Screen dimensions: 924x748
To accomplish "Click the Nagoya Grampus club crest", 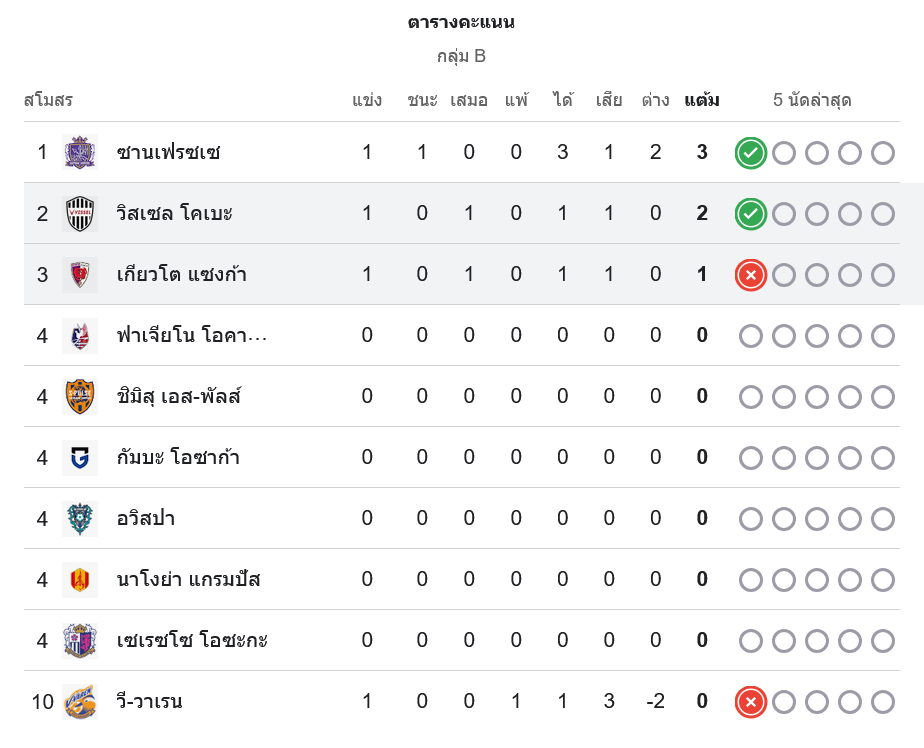I will click(80, 579).
